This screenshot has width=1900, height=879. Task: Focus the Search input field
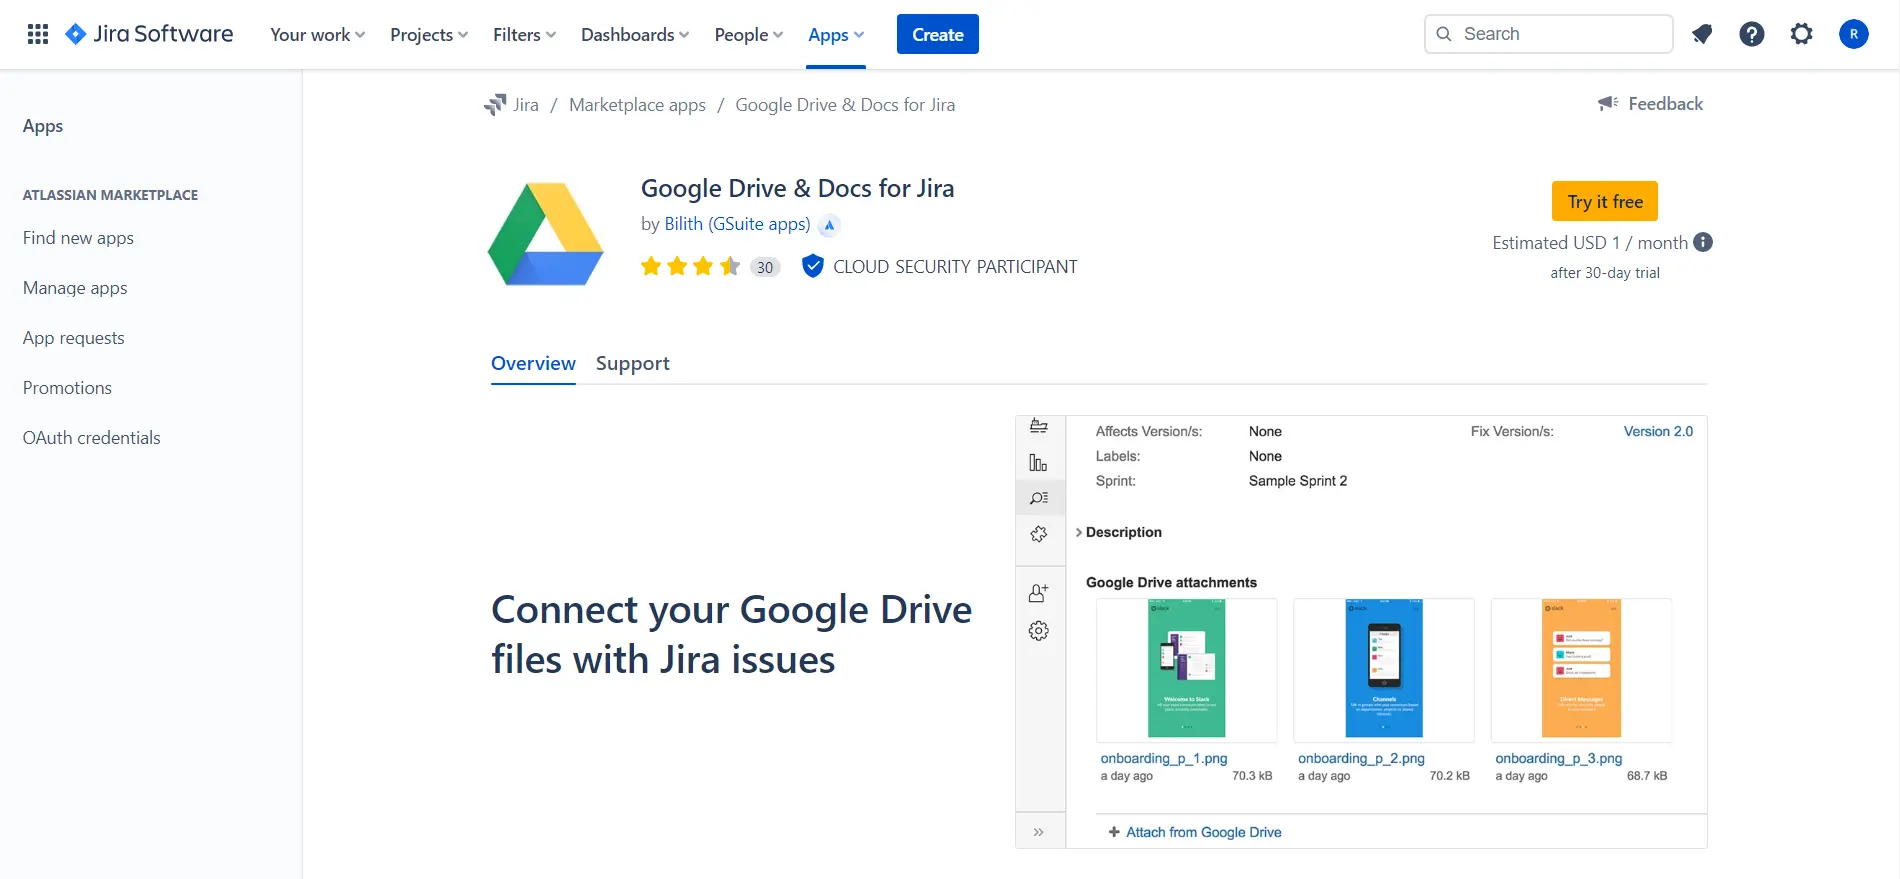(x=1549, y=34)
